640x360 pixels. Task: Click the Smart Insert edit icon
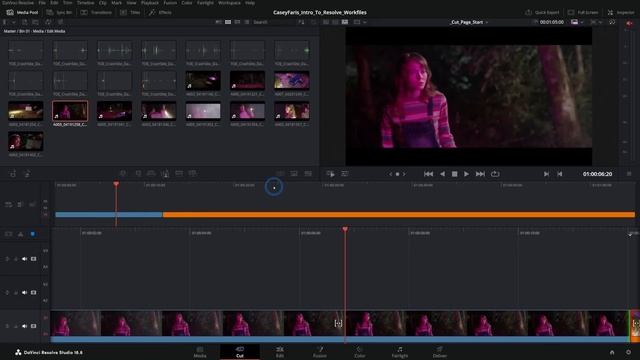(123, 174)
